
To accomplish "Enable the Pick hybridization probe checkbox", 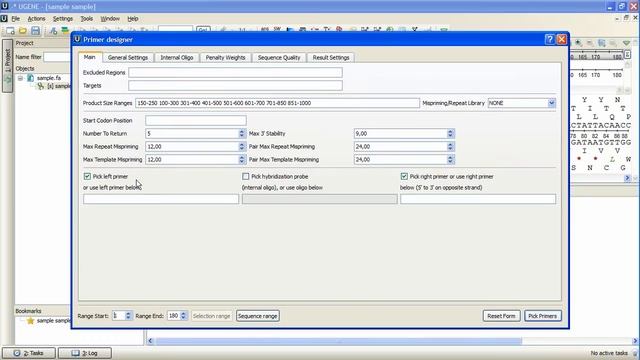I will tap(245, 176).
